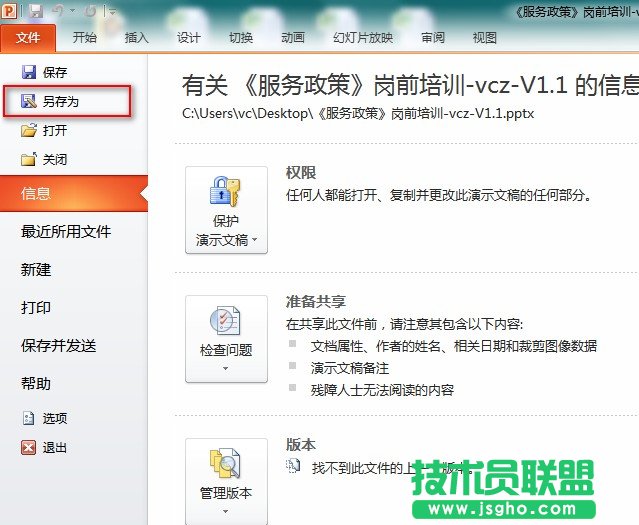Click the 准备共享 heading
Screen dimensions: 639x525
[316, 302]
